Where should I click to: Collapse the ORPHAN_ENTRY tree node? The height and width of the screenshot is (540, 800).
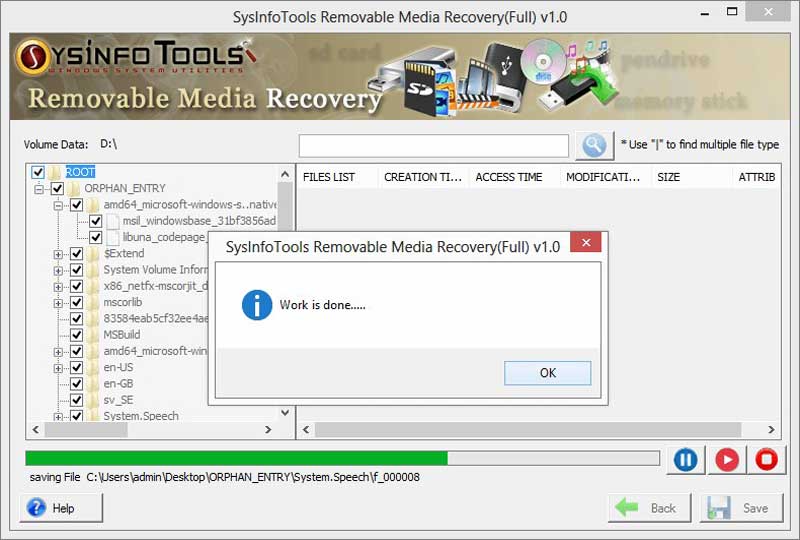(x=39, y=189)
